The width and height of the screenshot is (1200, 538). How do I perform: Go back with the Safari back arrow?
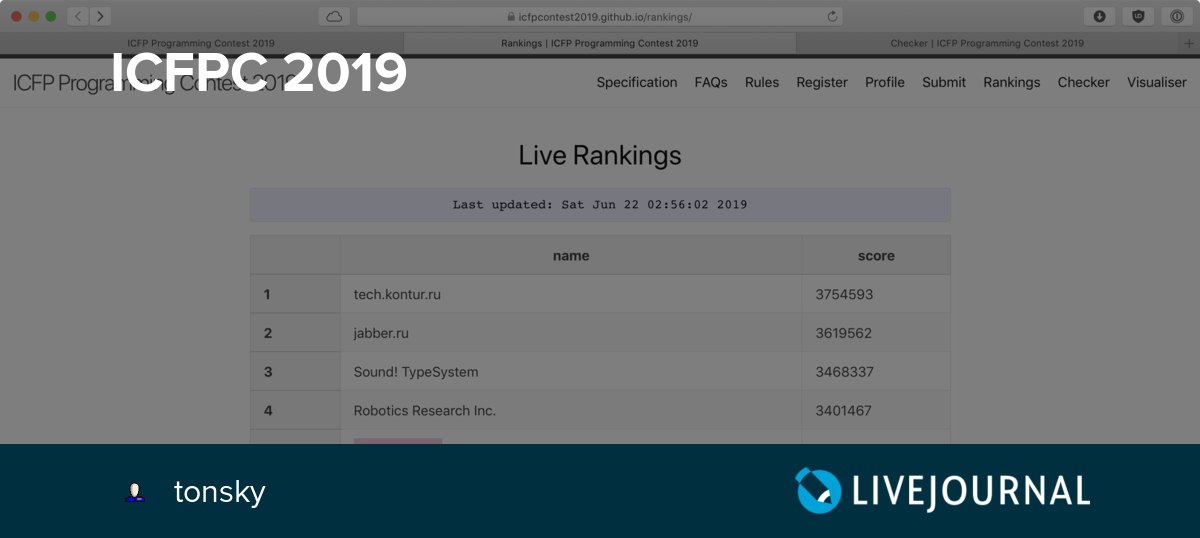coord(78,16)
